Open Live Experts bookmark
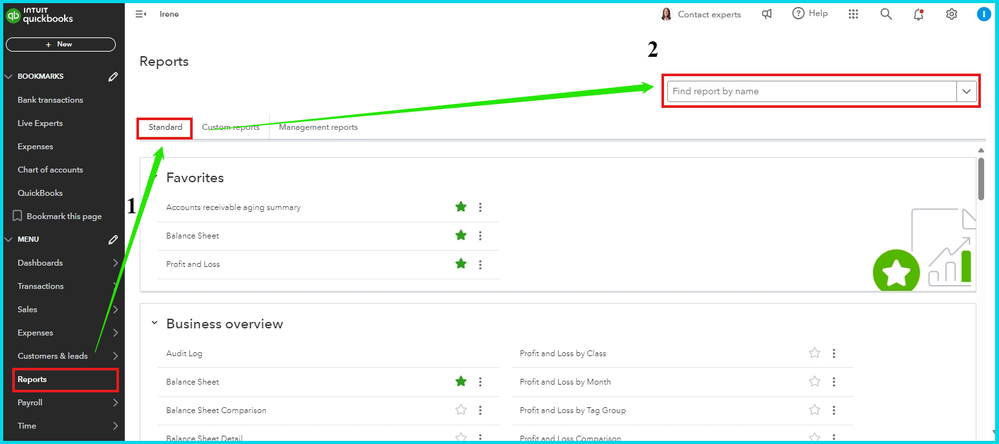 point(40,123)
